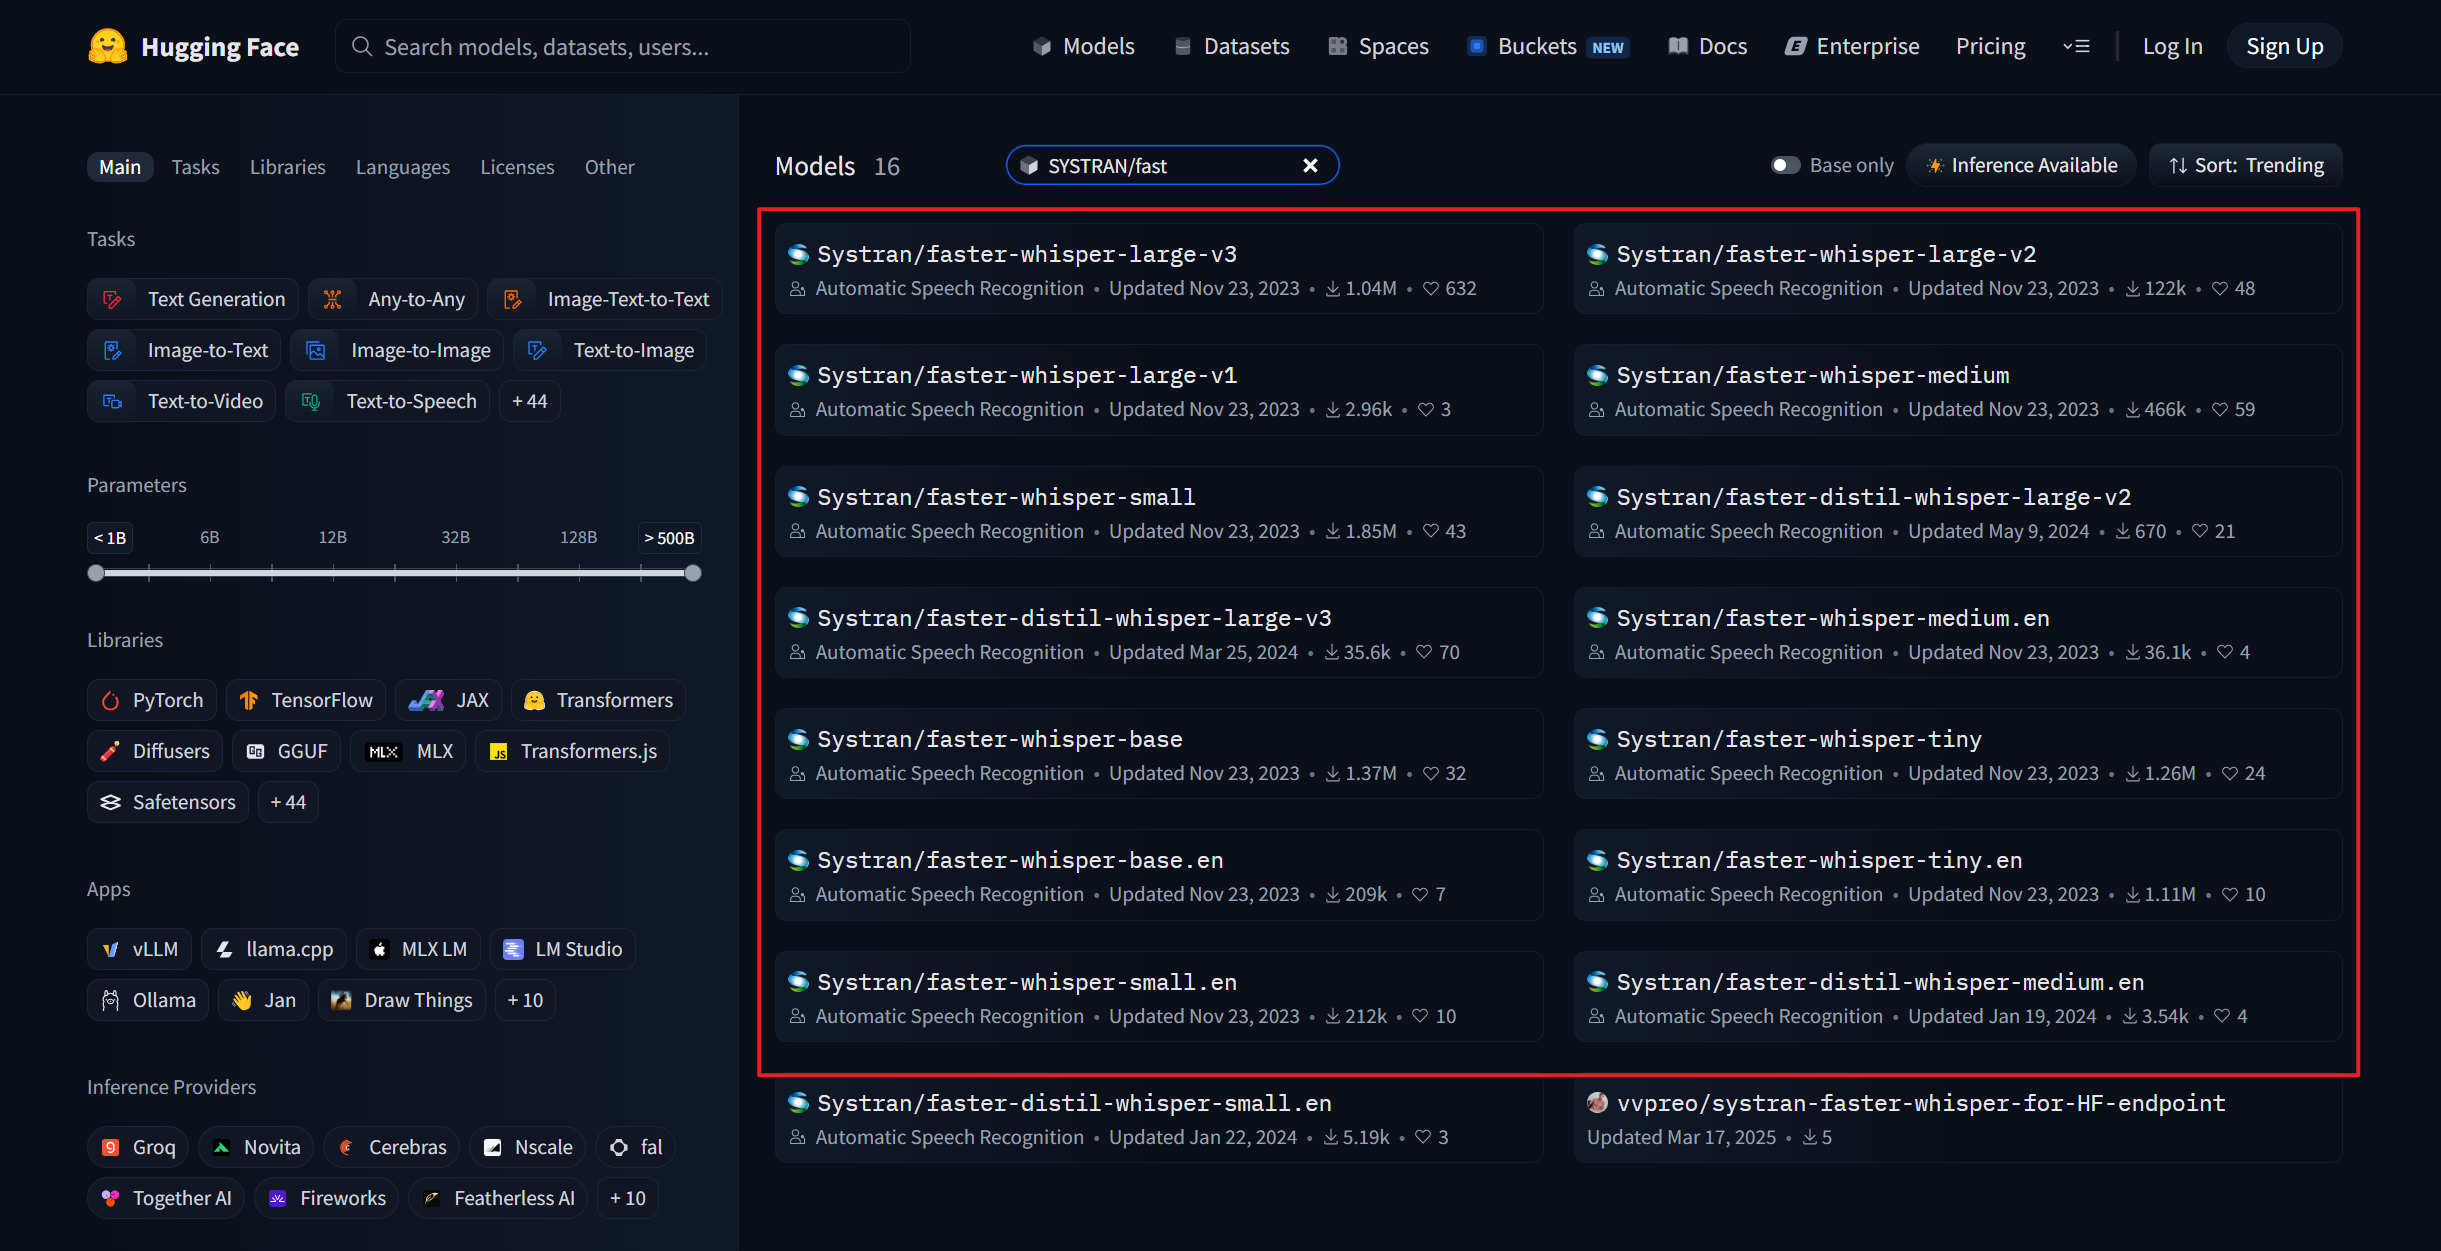Open the Languages filter tab
This screenshot has height=1251, width=2441.
click(x=403, y=167)
